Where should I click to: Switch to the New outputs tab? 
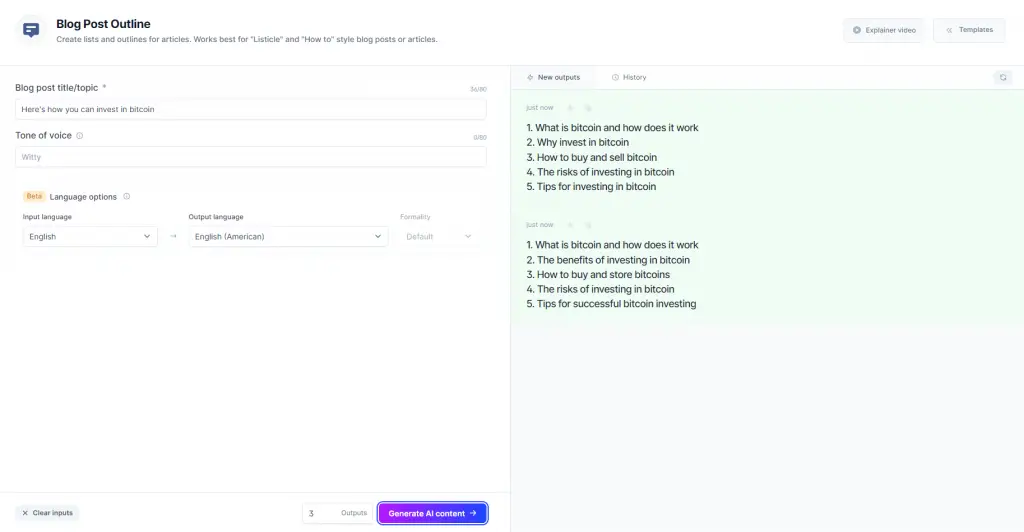coord(553,77)
